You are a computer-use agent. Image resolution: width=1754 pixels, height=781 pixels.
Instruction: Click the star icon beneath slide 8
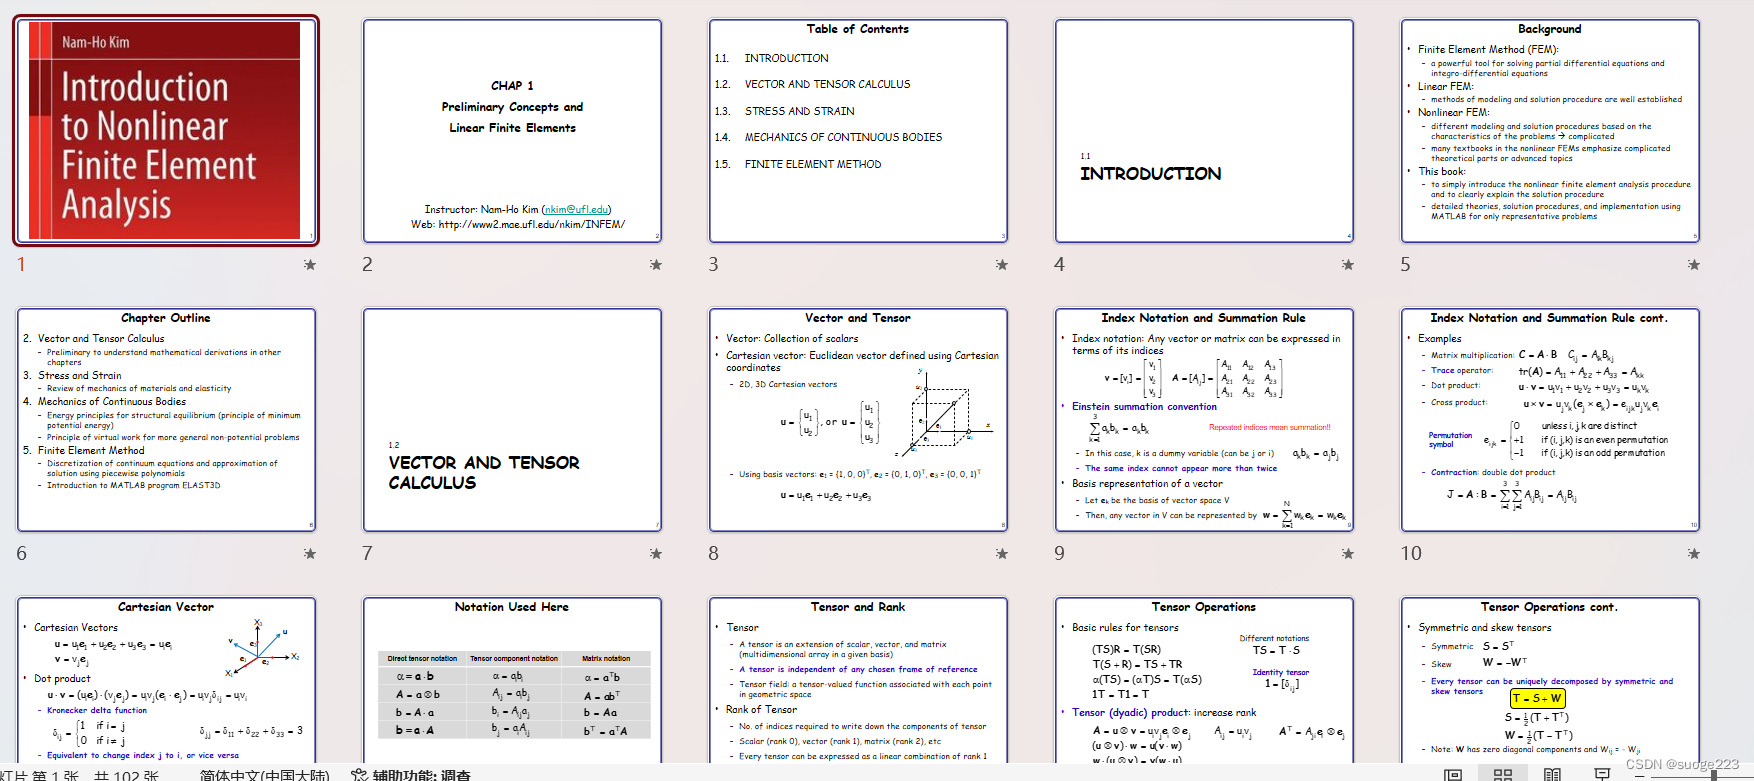(1002, 554)
